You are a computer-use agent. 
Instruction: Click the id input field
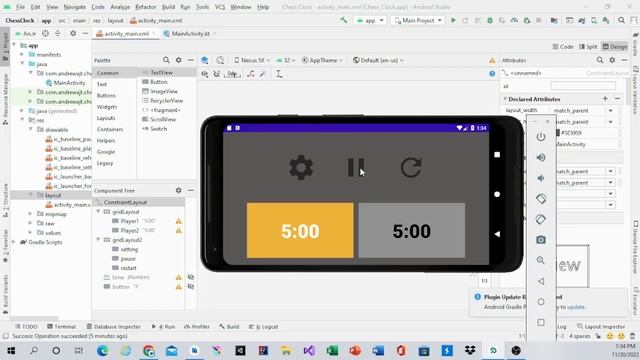[583, 86]
